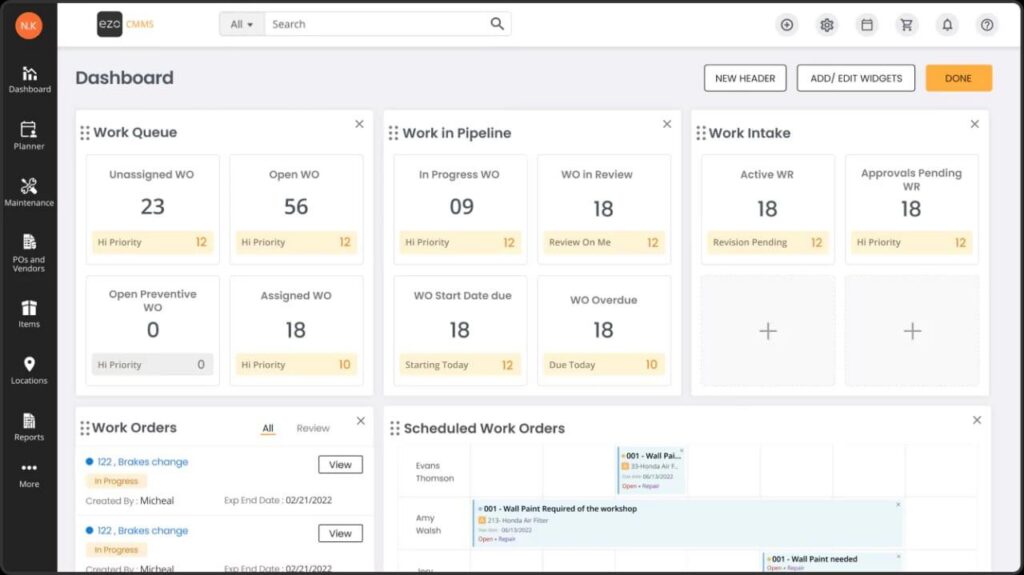Open Reports from the sidebar
The height and width of the screenshot is (575, 1024).
29,426
